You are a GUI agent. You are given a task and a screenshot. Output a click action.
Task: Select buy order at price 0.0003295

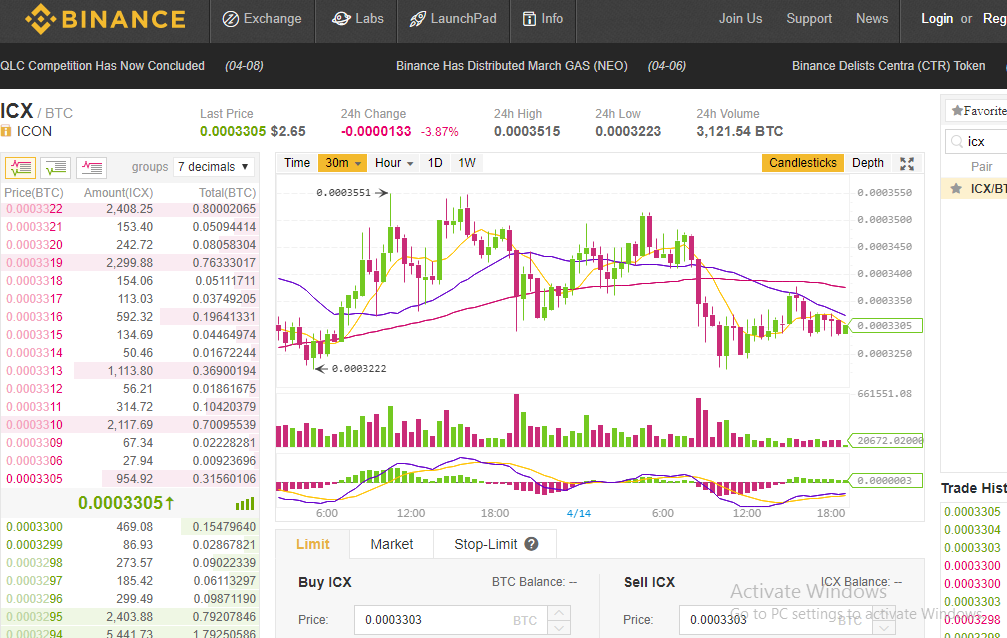(130, 617)
